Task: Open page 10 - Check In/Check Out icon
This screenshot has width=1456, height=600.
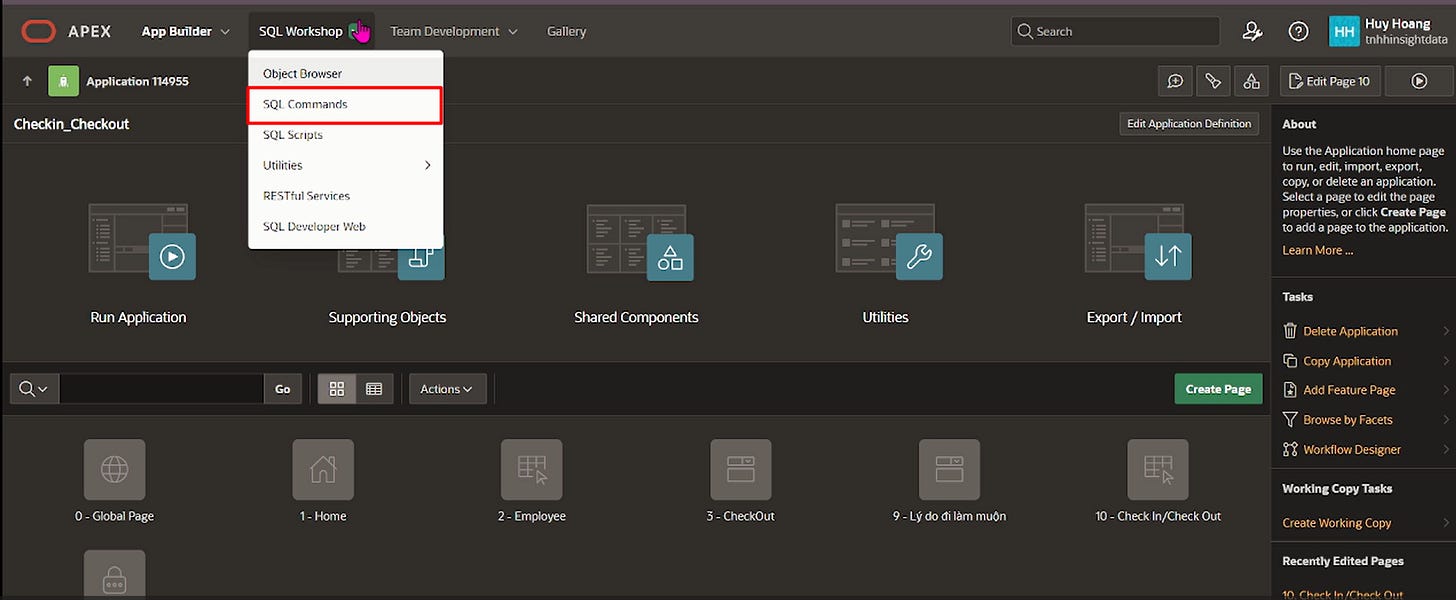Action: point(1158,469)
